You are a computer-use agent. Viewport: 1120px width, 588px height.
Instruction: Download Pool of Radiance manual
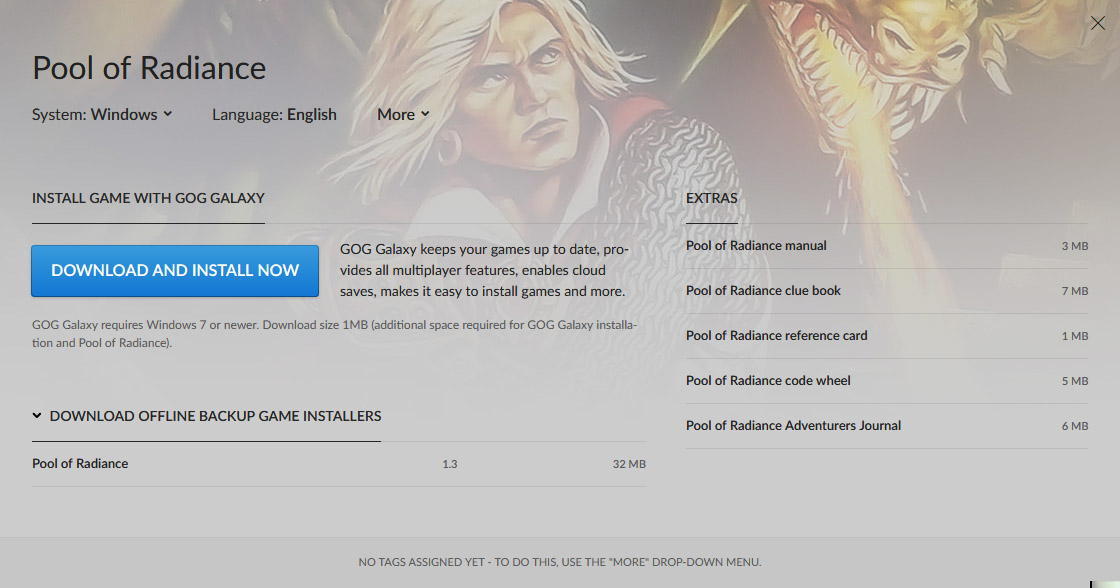tap(886, 246)
